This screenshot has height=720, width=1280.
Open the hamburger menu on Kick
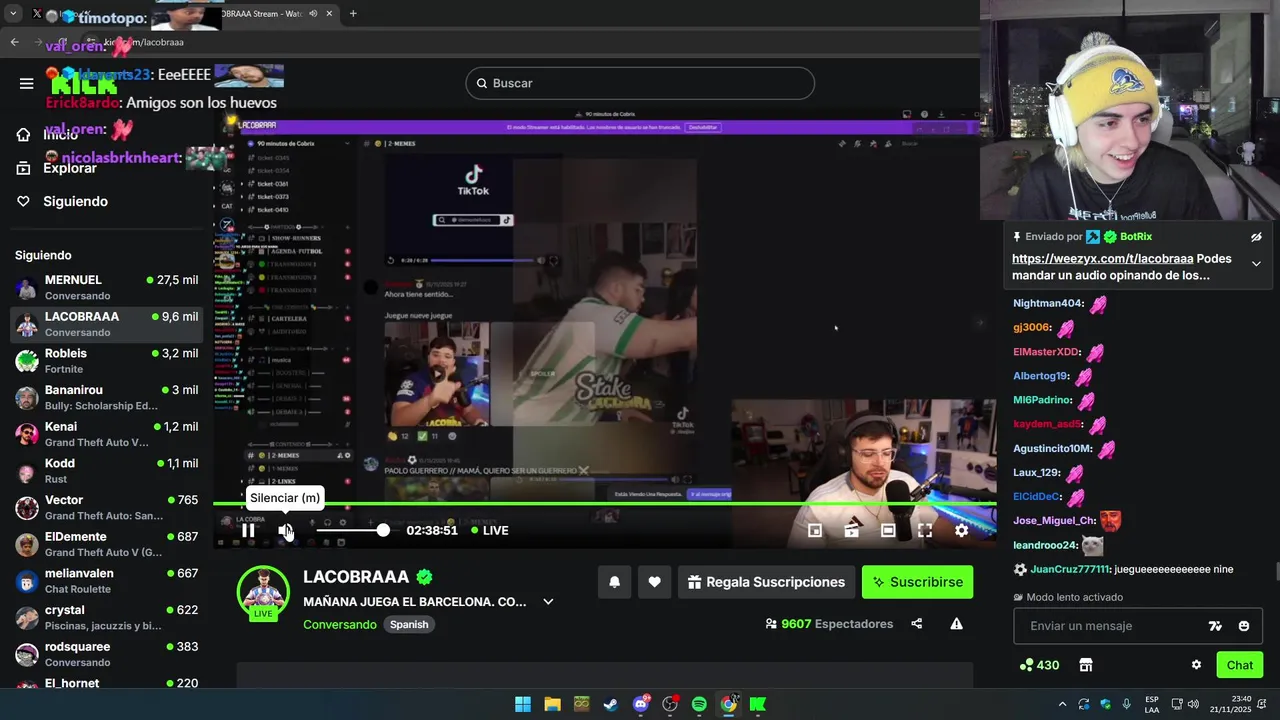pos(27,83)
